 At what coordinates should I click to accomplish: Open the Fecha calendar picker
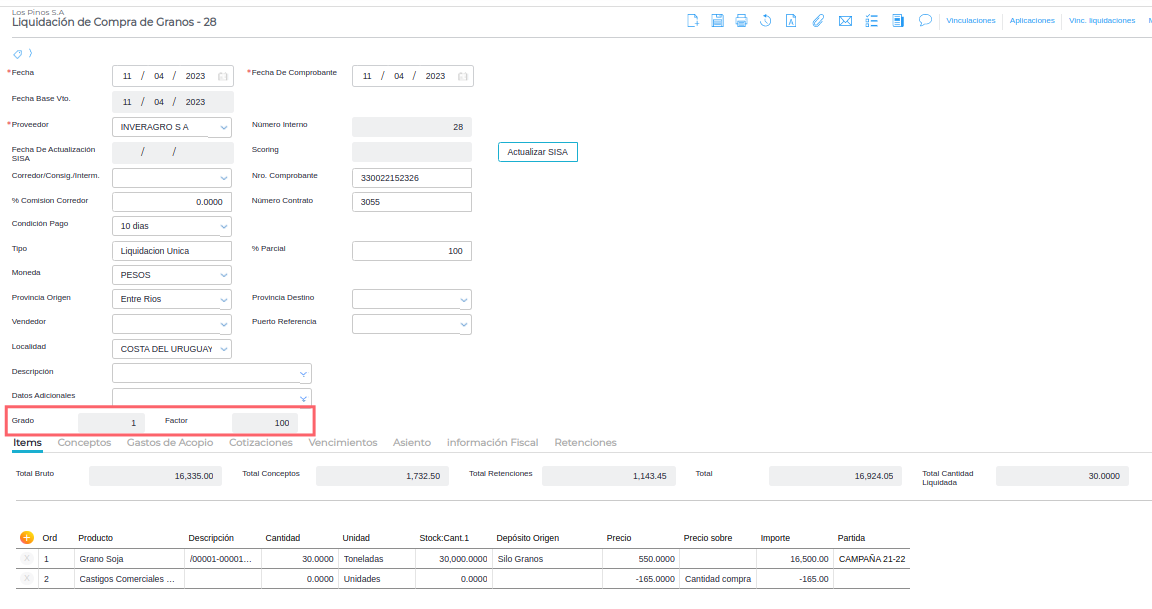tap(223, 76)
